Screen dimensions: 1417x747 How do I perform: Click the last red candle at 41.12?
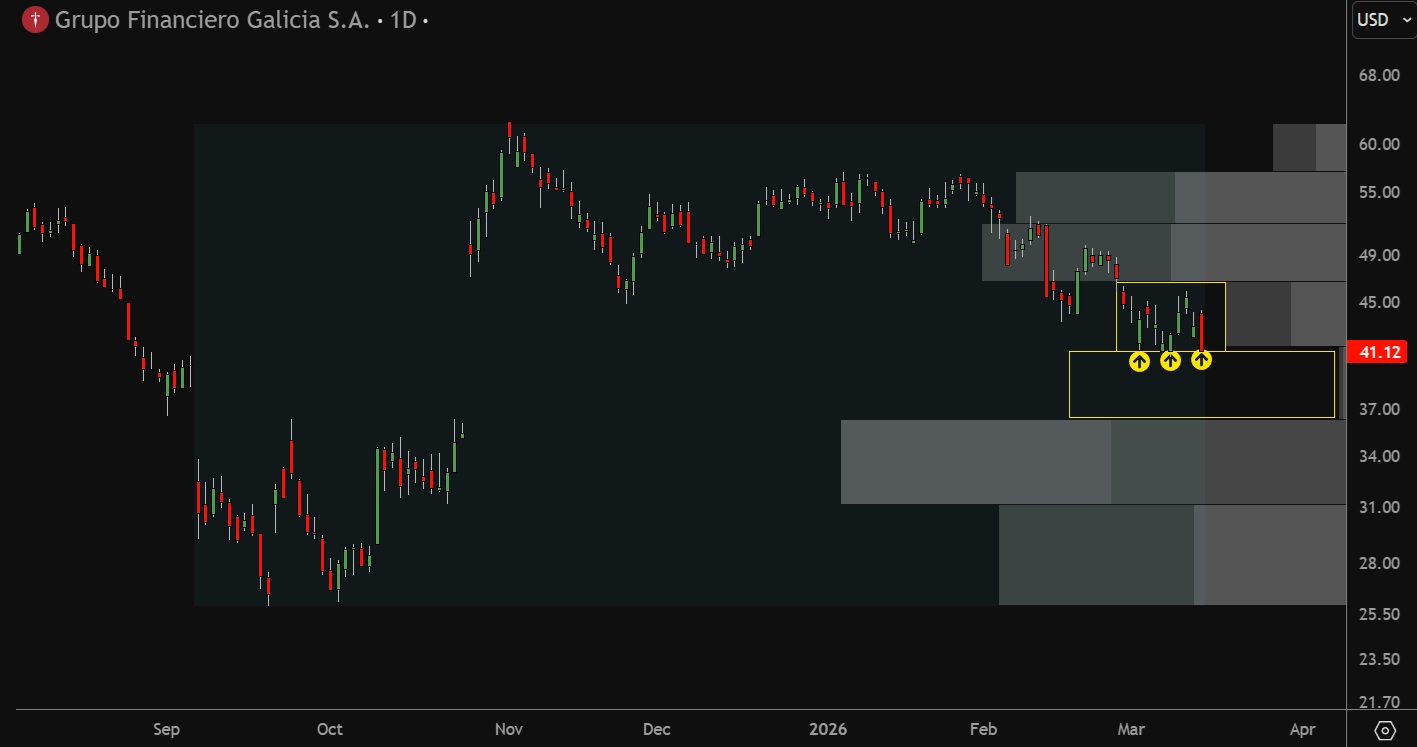pos(1201,333)
